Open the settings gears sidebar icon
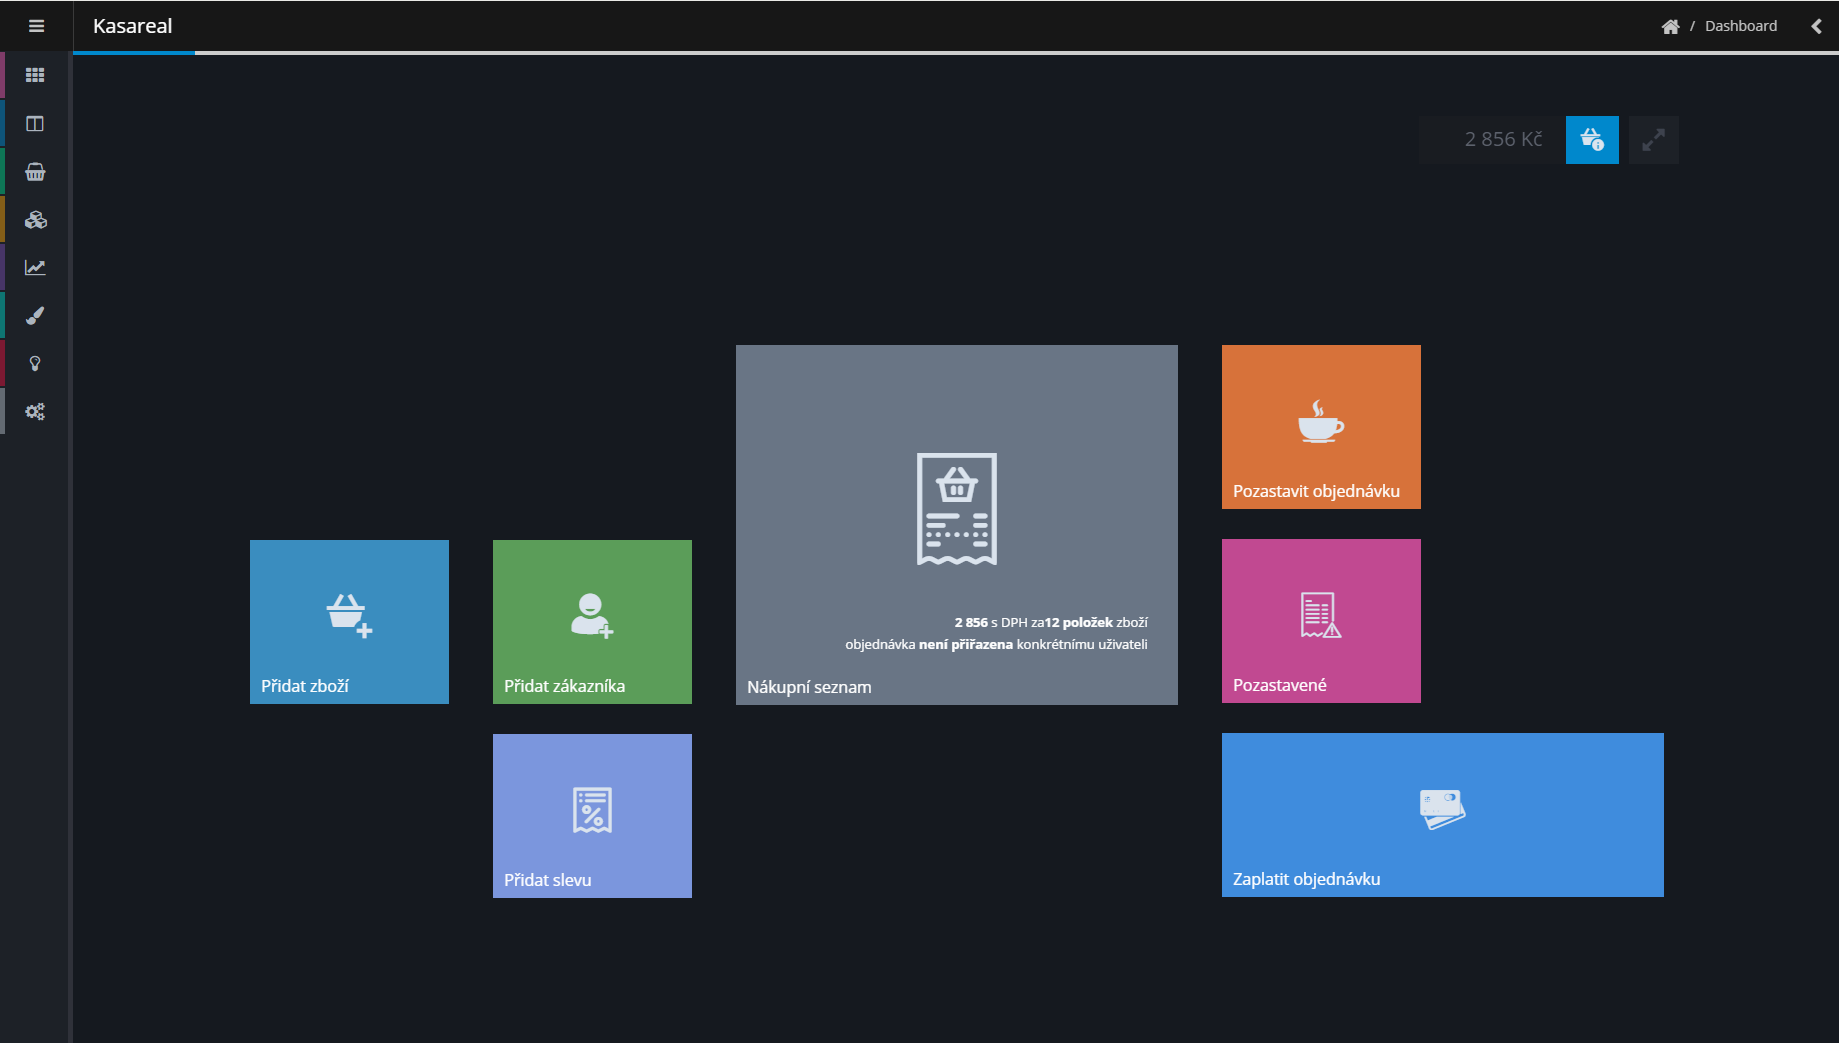Image resolution: width=1839 pixels, height=1043 pixels. point(35,412)
